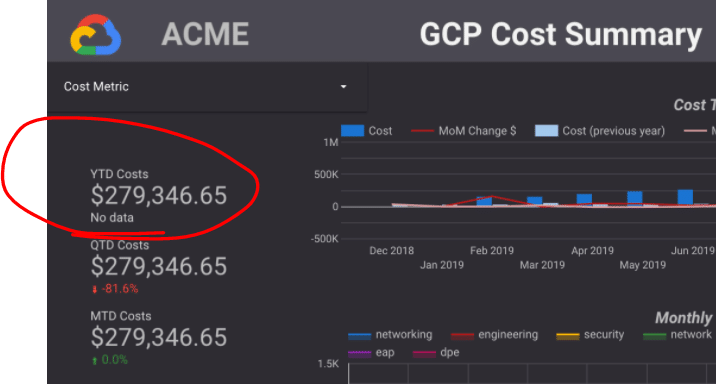
Task: Click the engineering legend entry
Action: click(495, 335)
